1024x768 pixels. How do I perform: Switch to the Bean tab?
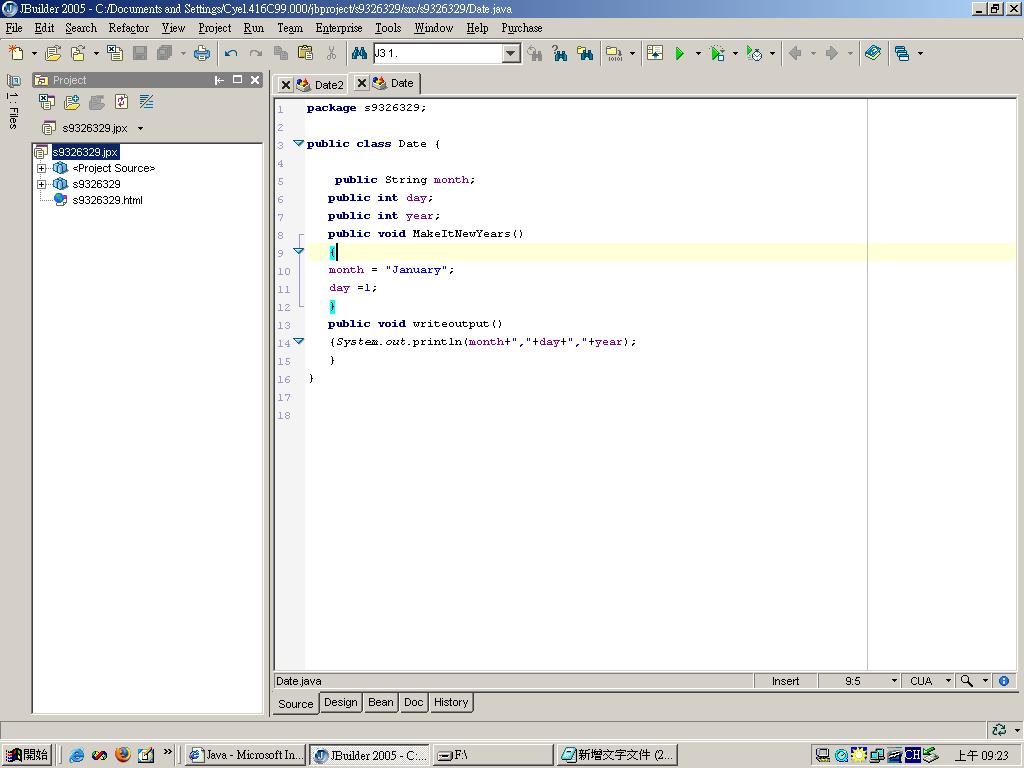pos(381,702)
